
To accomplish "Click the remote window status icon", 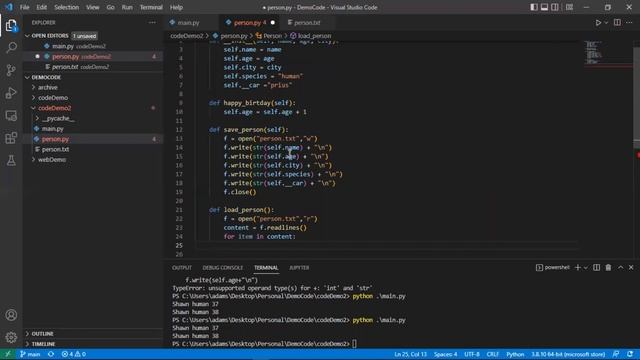I will tap(7, 354).
